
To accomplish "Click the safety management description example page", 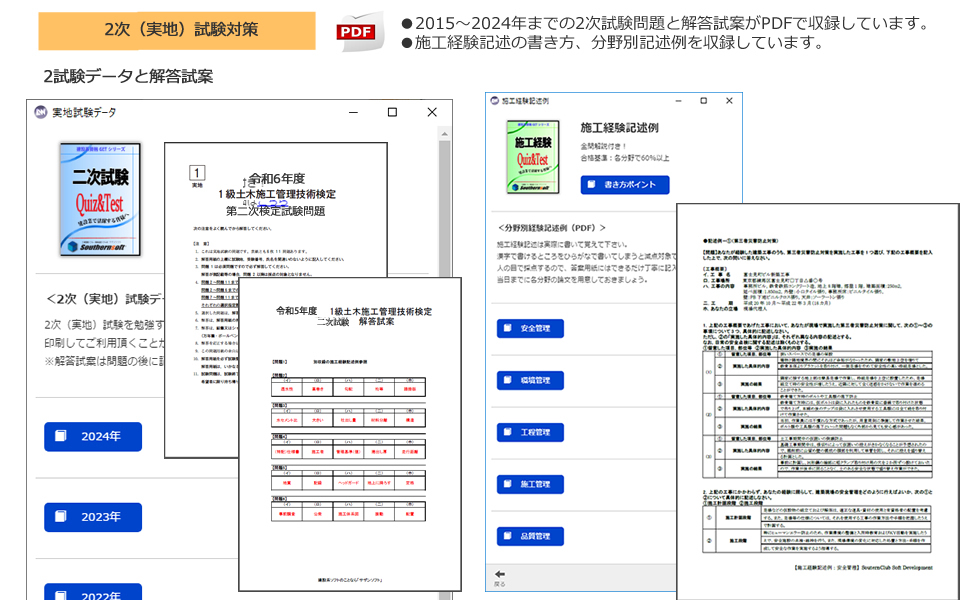I will pos(818,401).
